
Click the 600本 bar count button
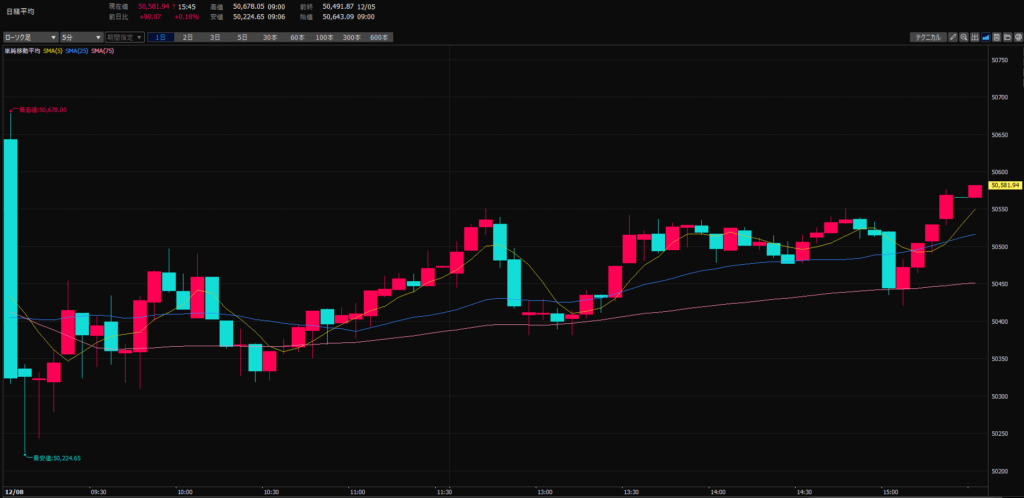379,37
